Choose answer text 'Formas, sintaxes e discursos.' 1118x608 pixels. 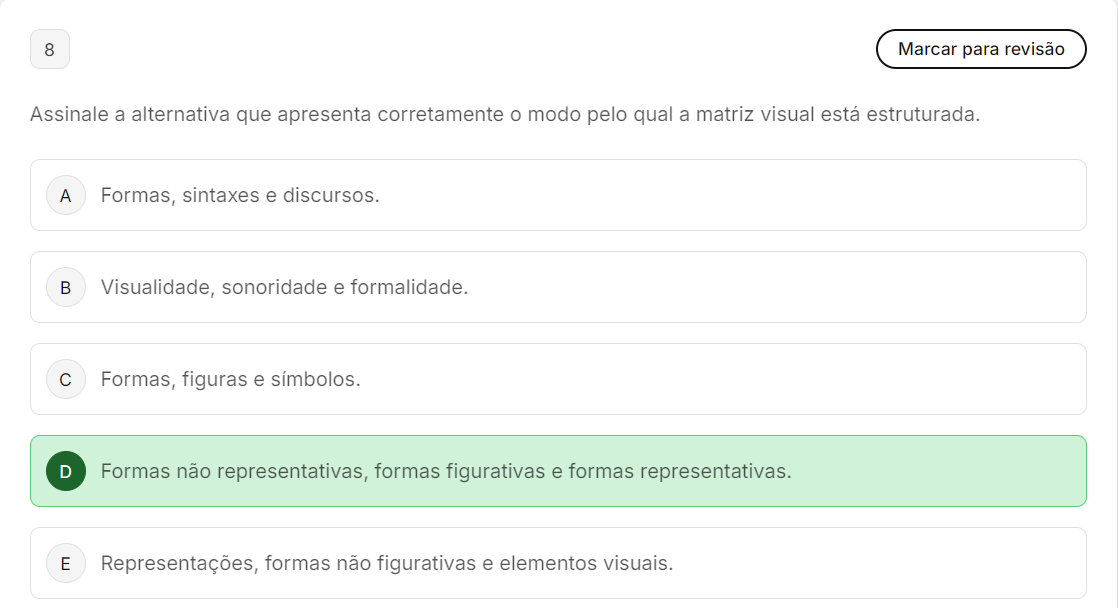[x=240, y=195]
